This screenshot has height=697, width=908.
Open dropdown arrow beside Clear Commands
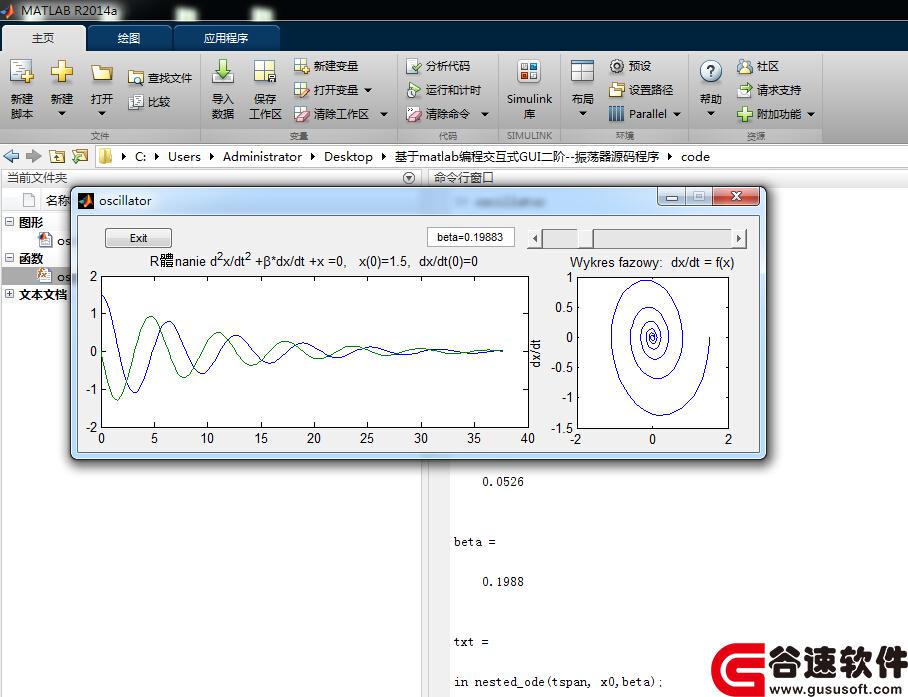[485, 115]
